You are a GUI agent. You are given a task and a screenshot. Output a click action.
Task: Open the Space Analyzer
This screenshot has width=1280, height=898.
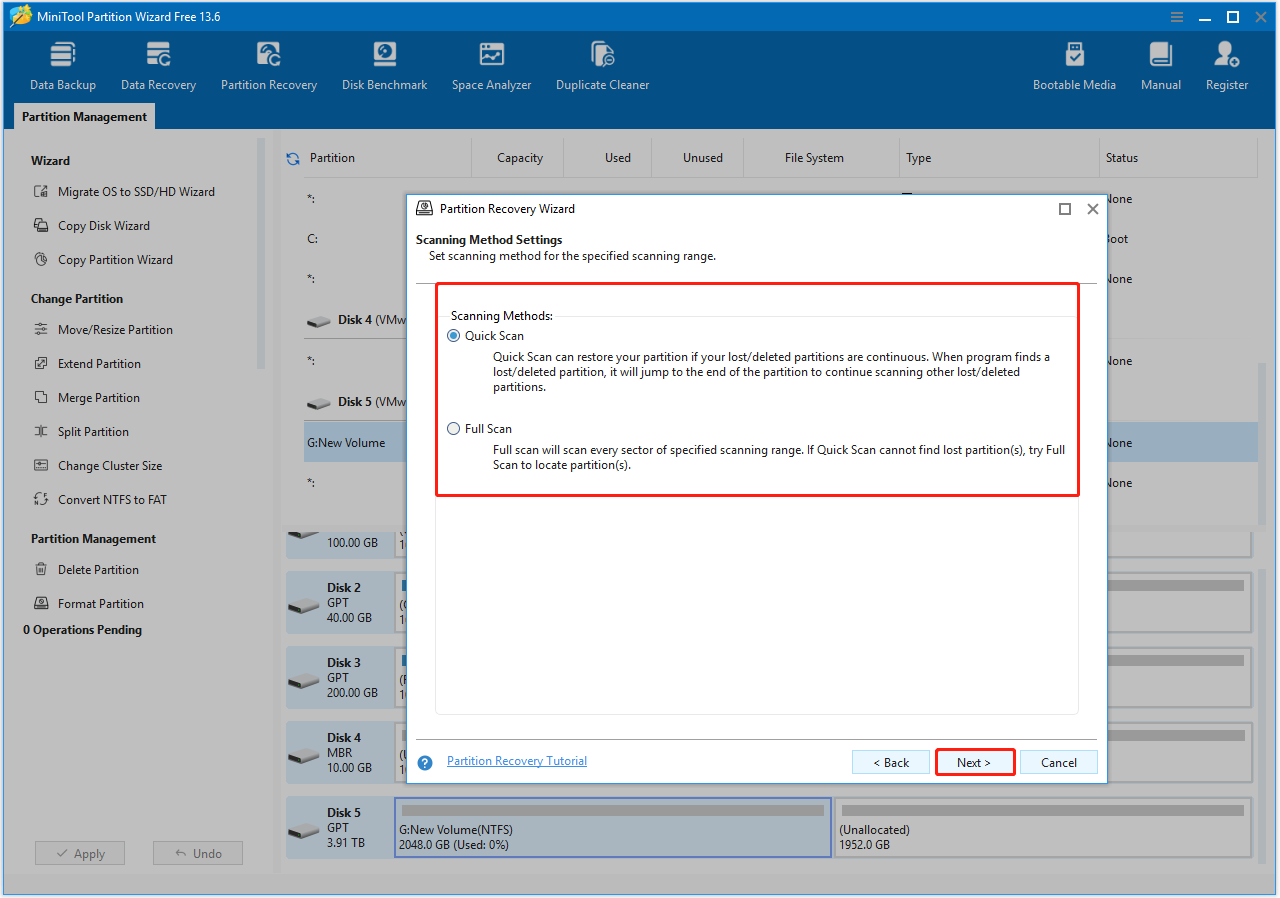click(x=491, y=63)
